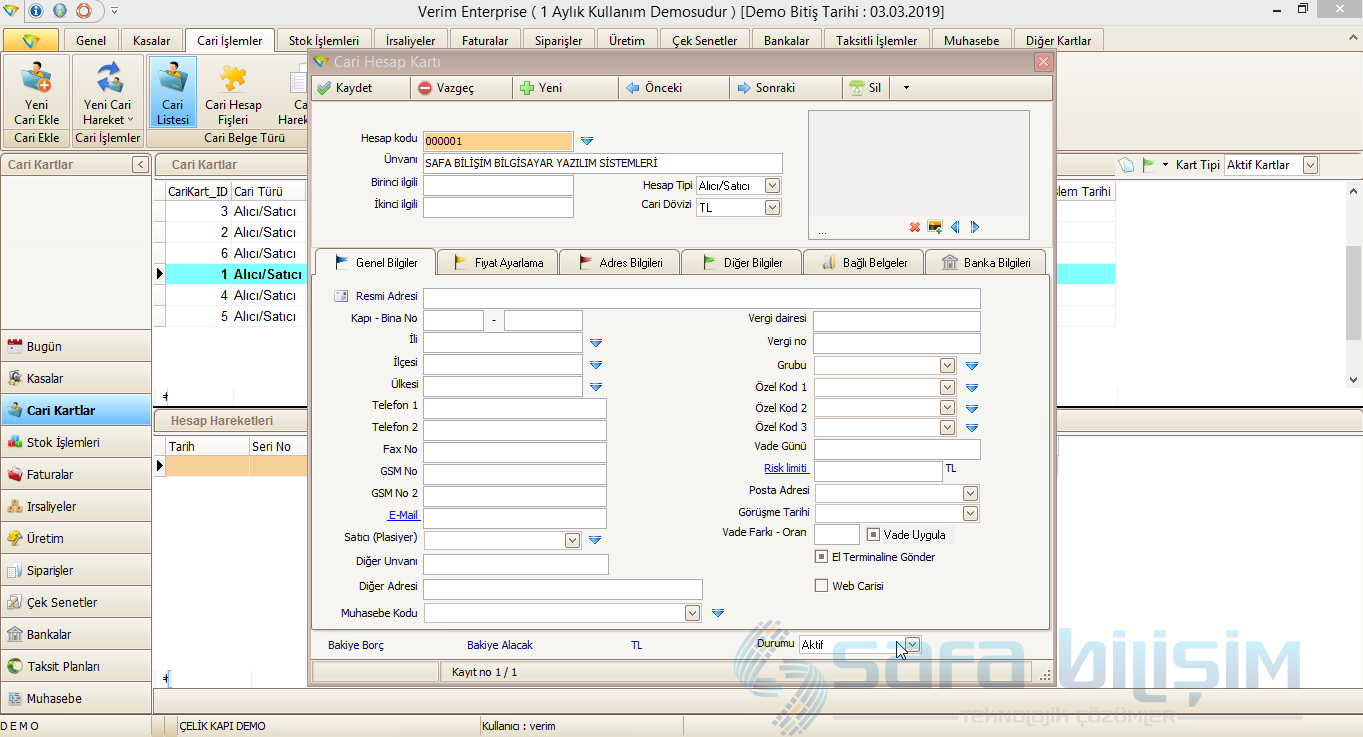1363x737 pixels.
Task: Open the Faturalar ribbon tab
Action: [485, 41]
